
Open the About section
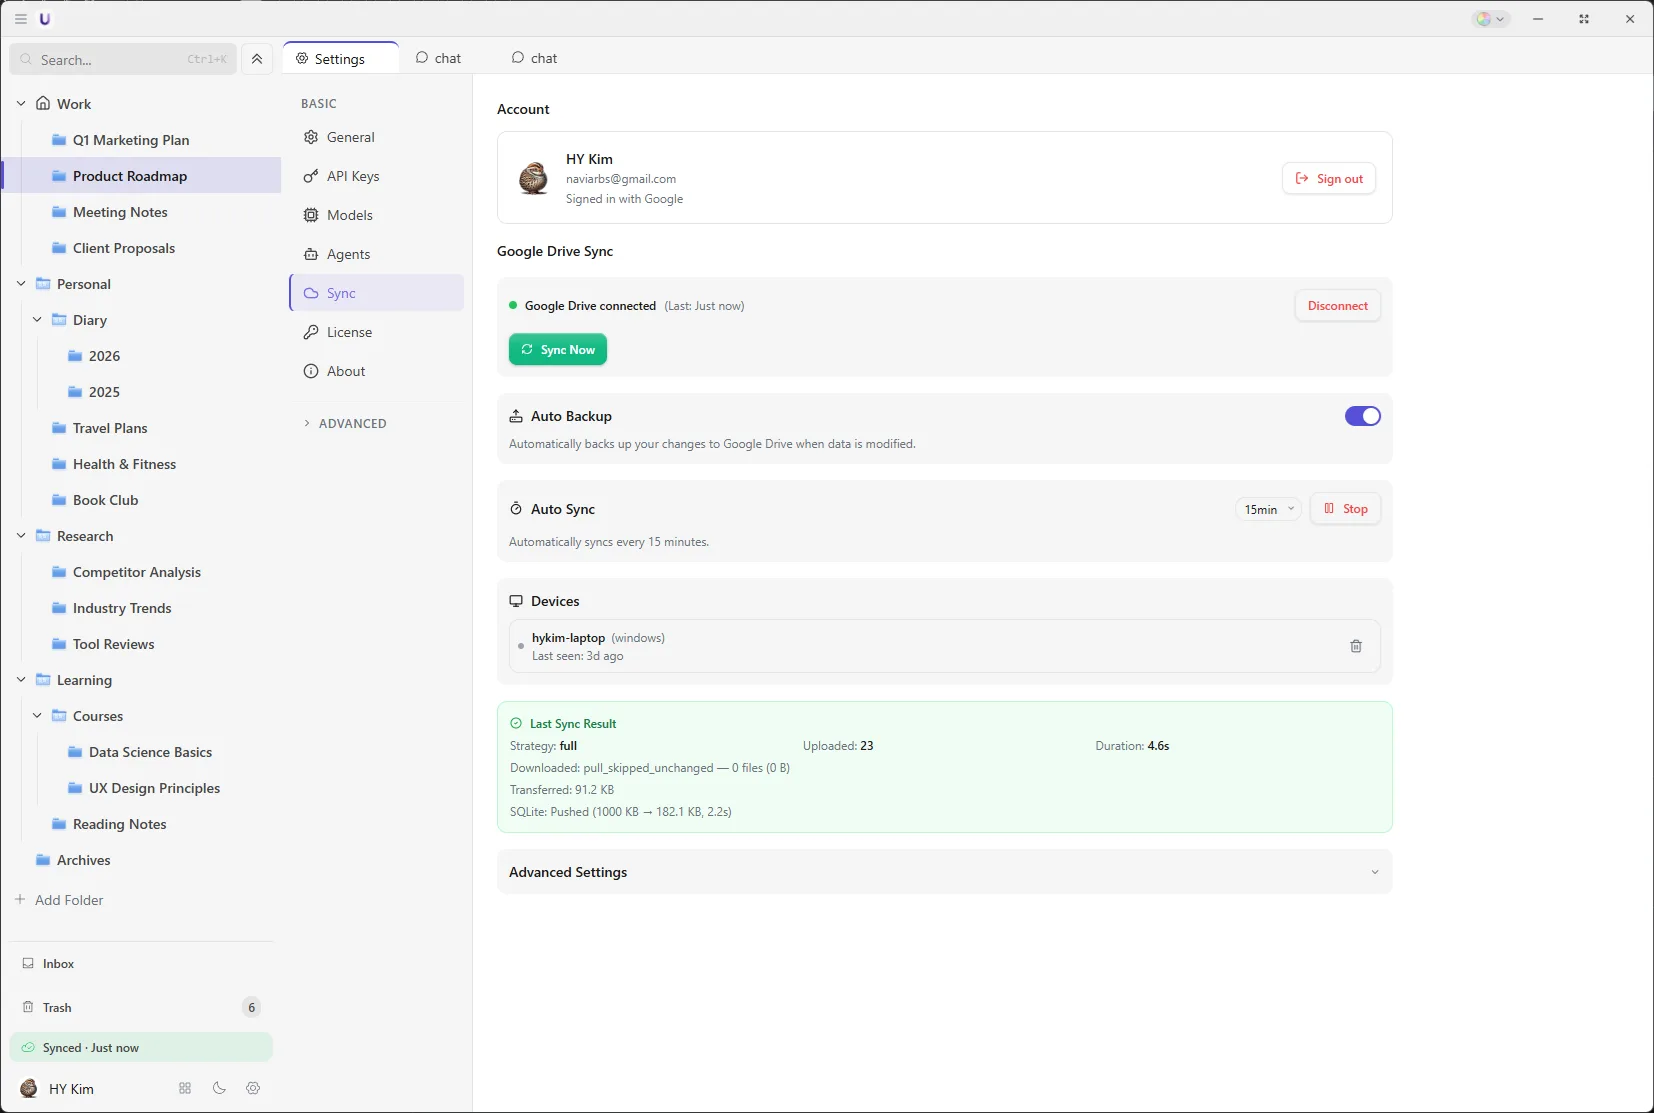click(x=345, y=371)
